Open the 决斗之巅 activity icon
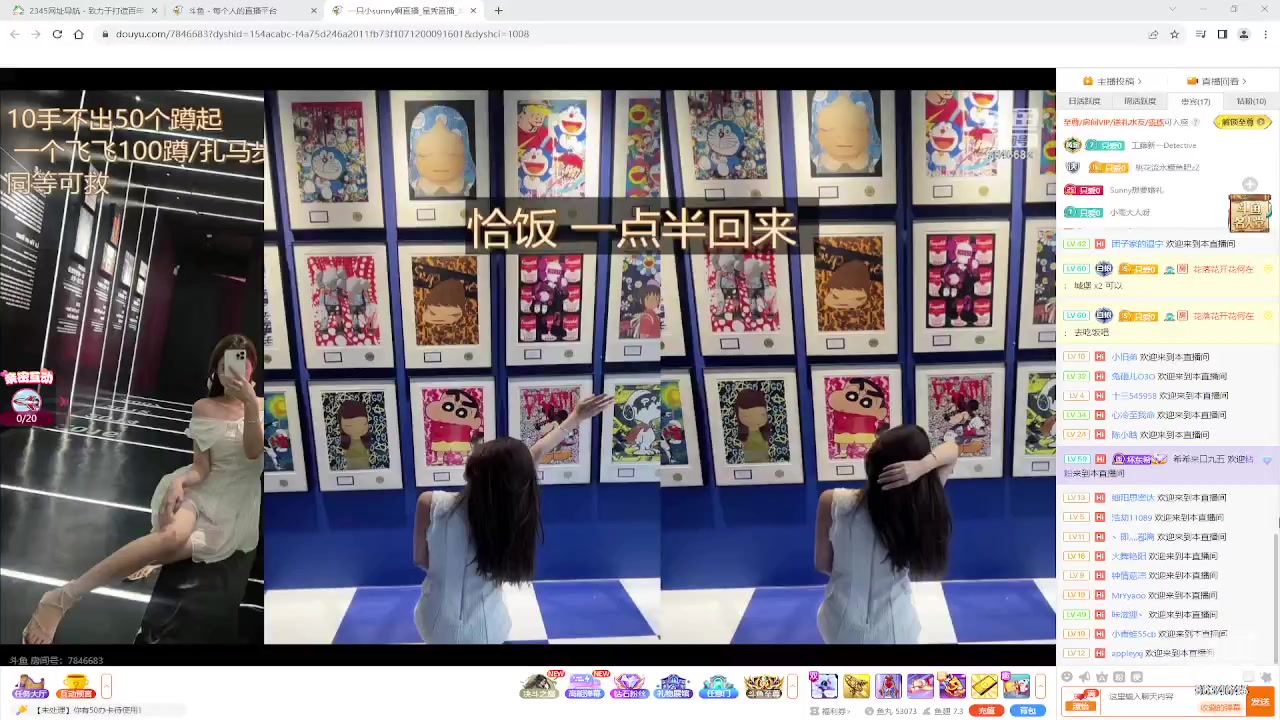Screen dimensions: 1280x720 [540, 686]
